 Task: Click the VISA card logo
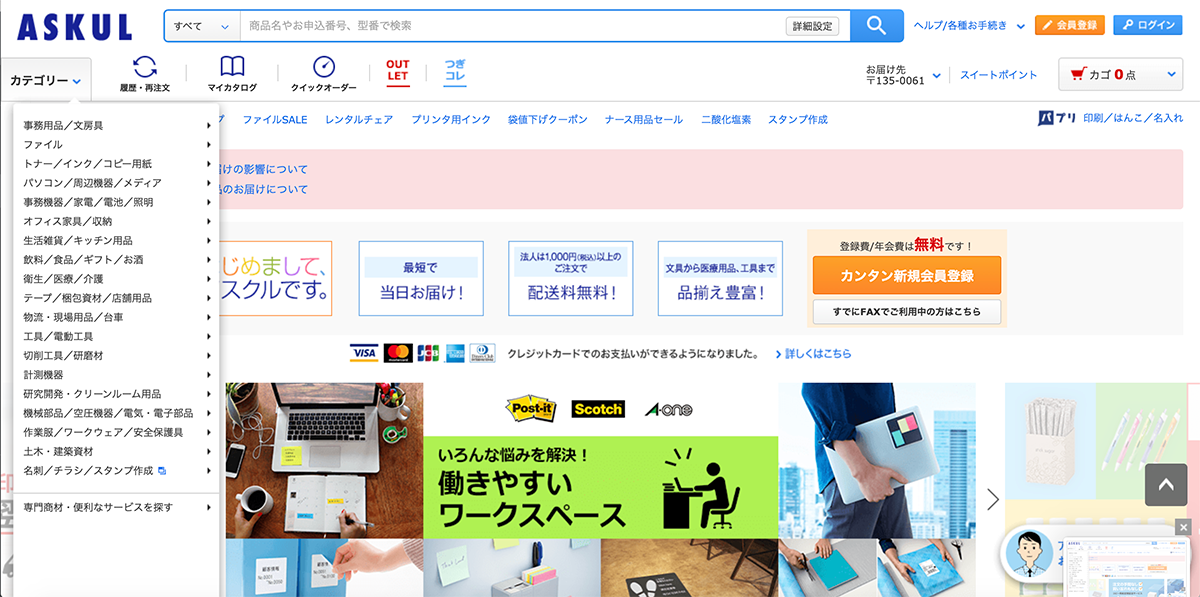pos(364,353)
